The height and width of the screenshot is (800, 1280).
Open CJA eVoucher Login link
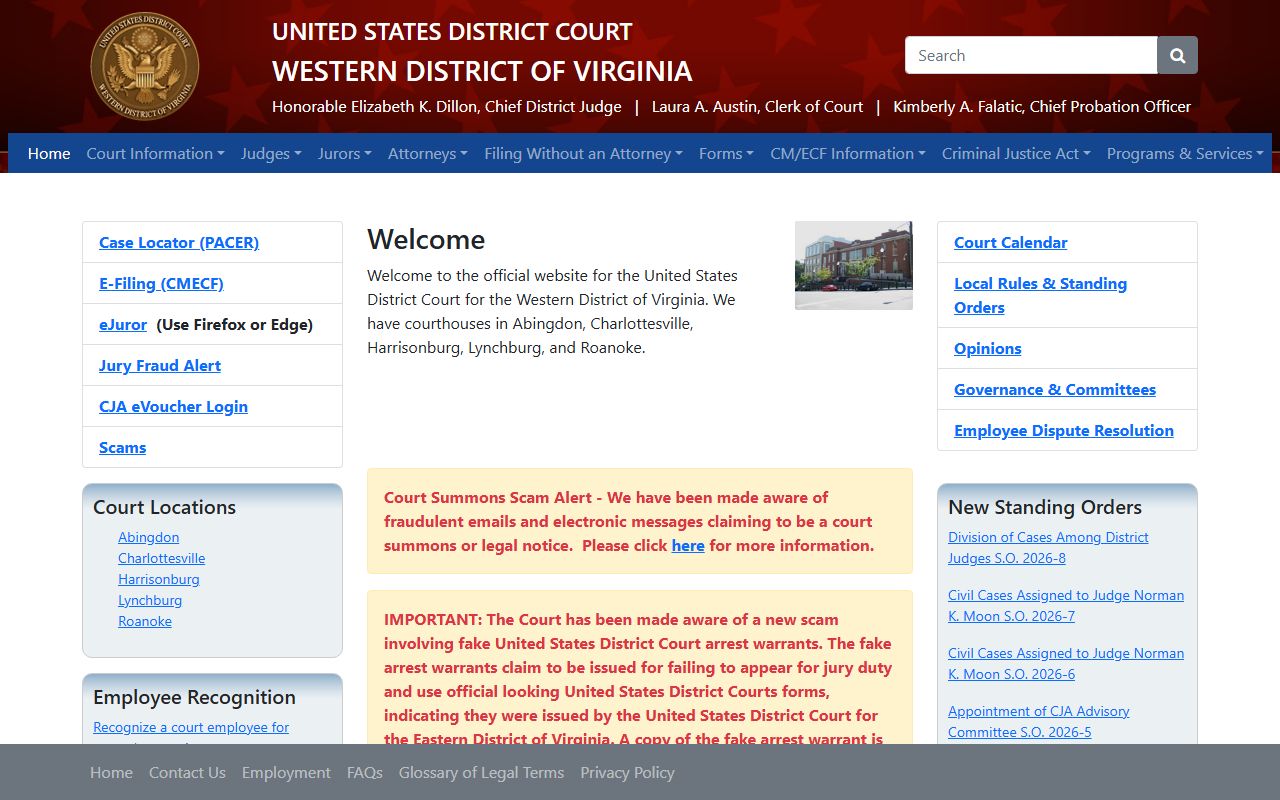(x=173, y=406)
